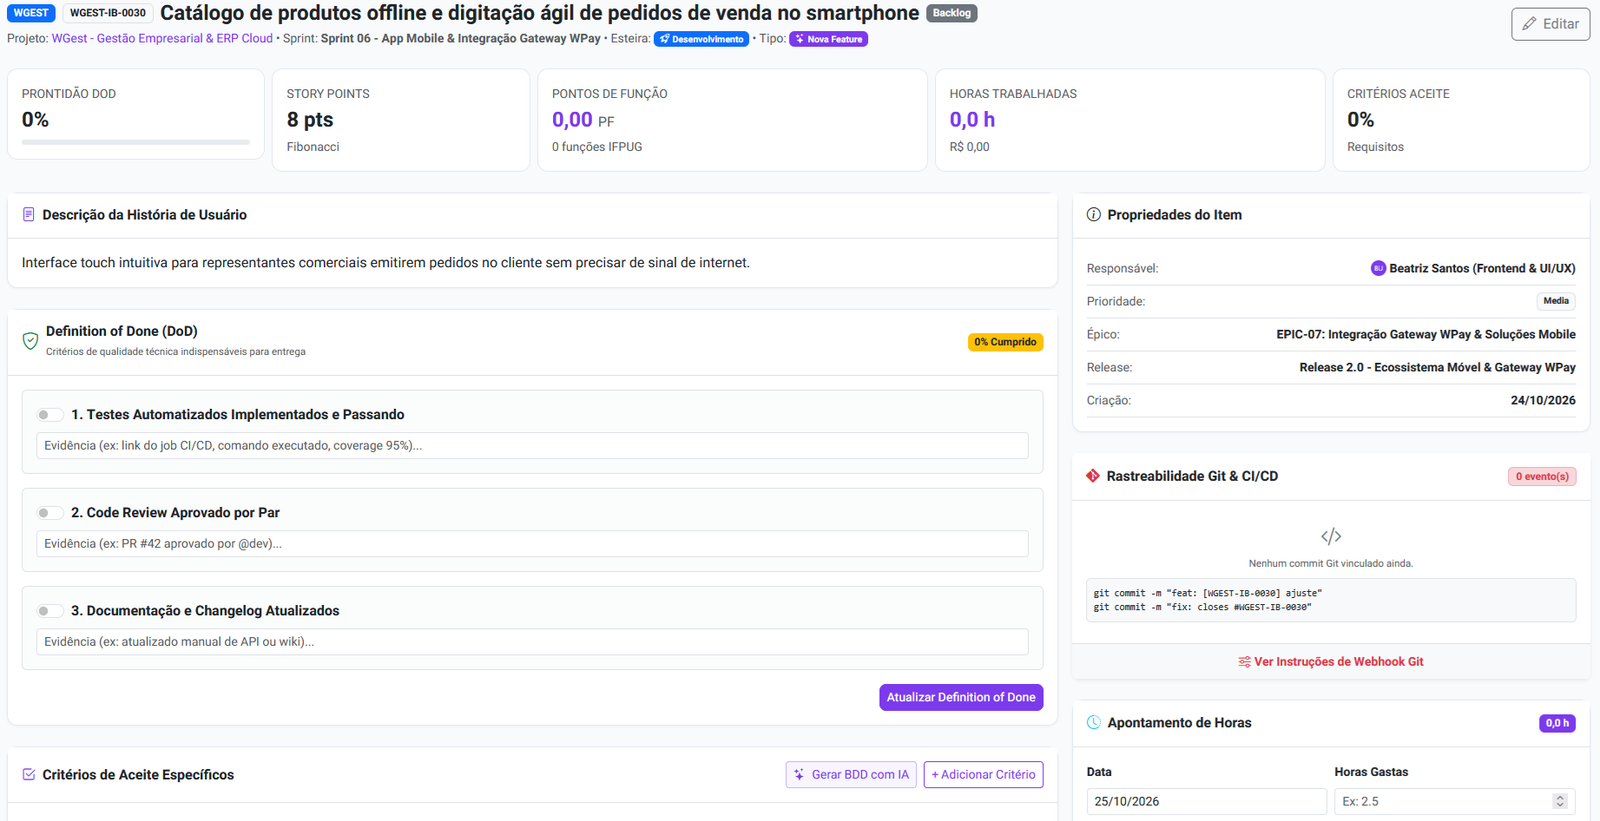This screenshot has height=821, width=1600.
Task: Click the checklist icon beside Critérios de Aceite Específicos
Action: (29, 775)
